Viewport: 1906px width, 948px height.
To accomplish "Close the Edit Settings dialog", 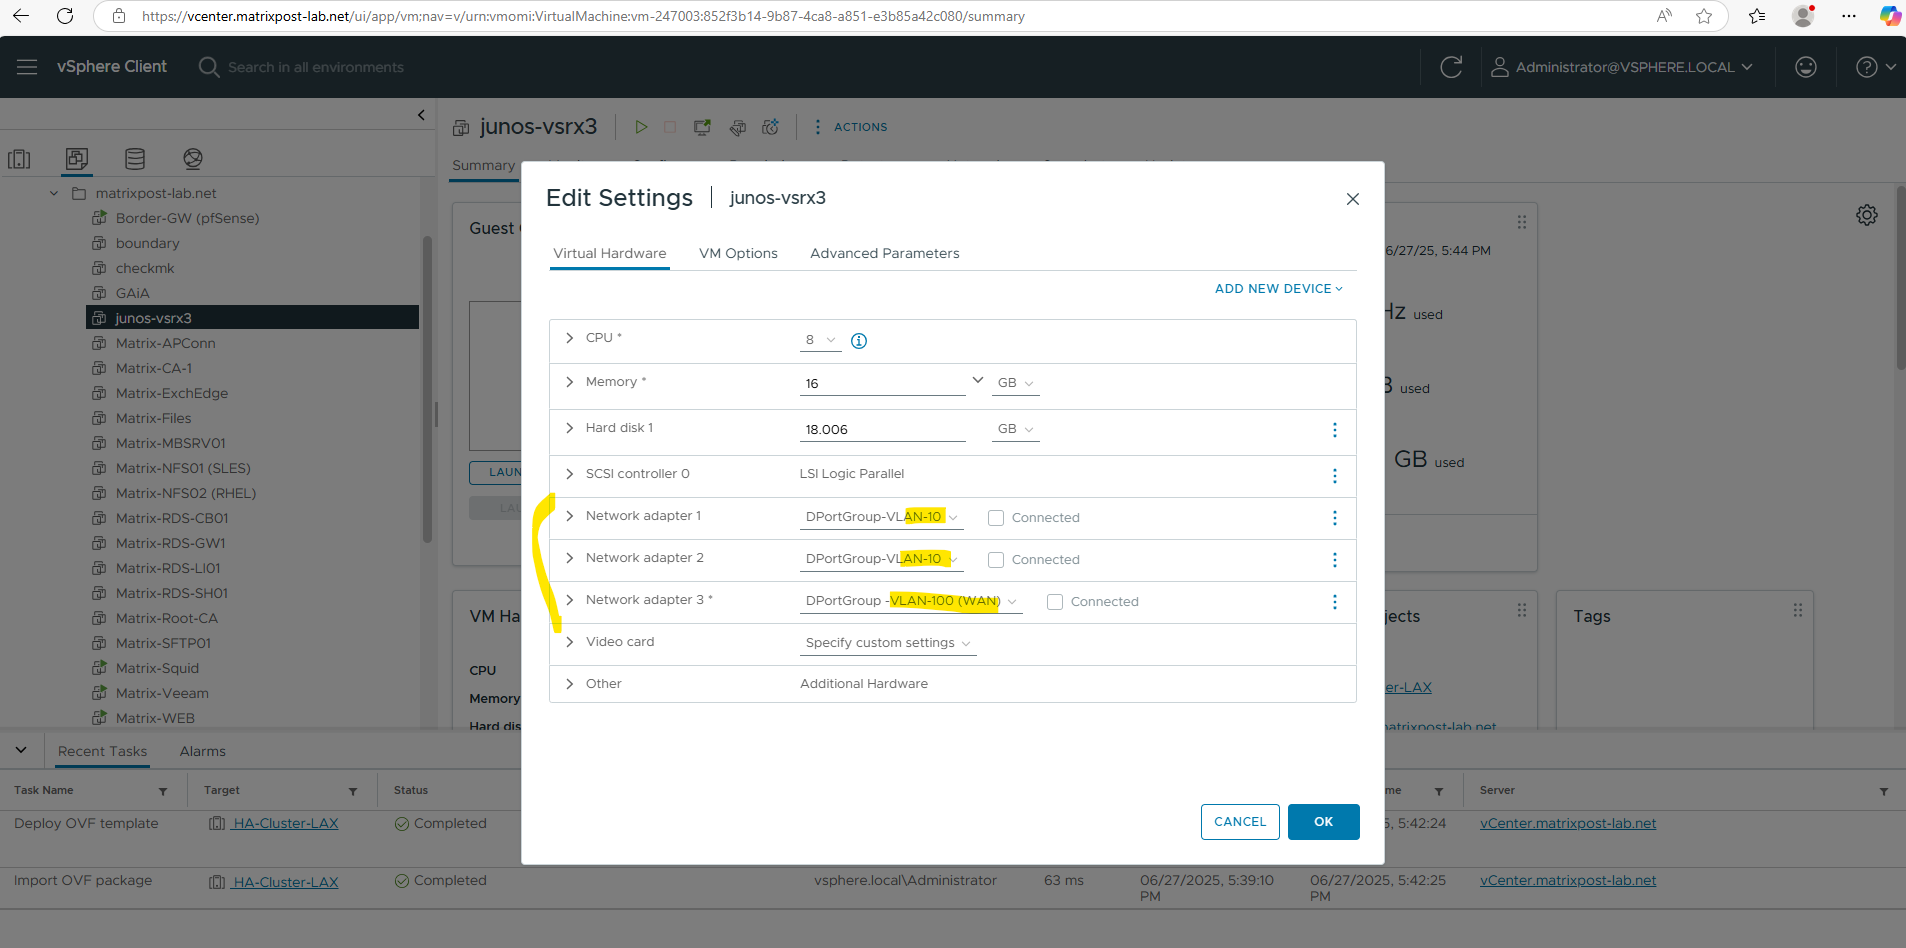I will (1353, 199).
